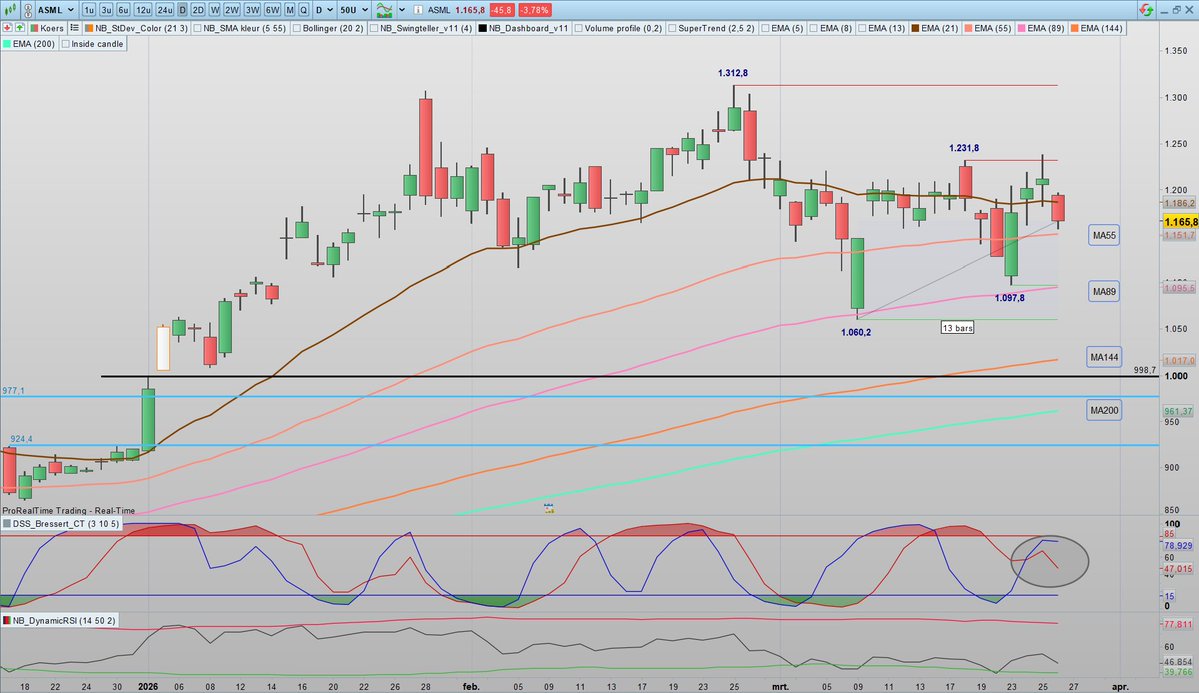Select the 6u timeframe

pos(122,10)
